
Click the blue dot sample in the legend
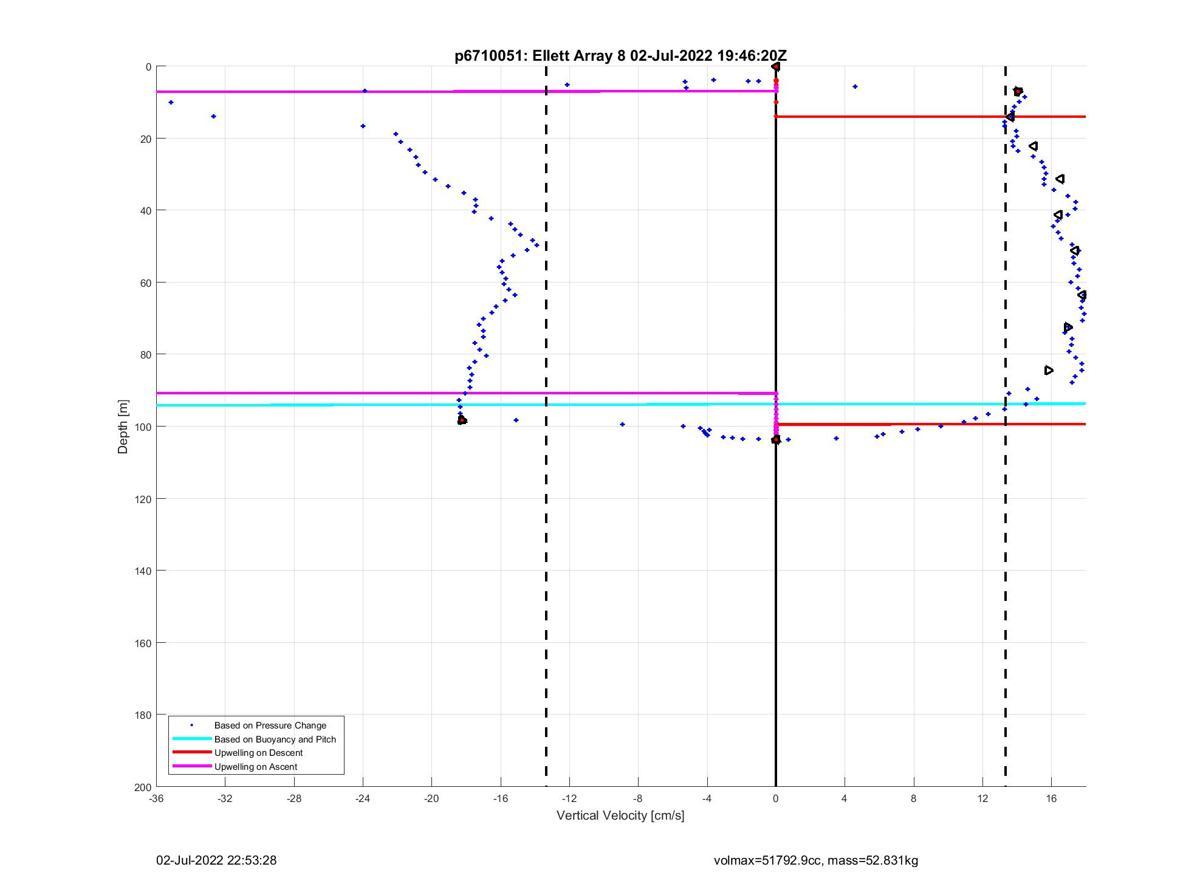pyautogui.click(x=191, y=725)
